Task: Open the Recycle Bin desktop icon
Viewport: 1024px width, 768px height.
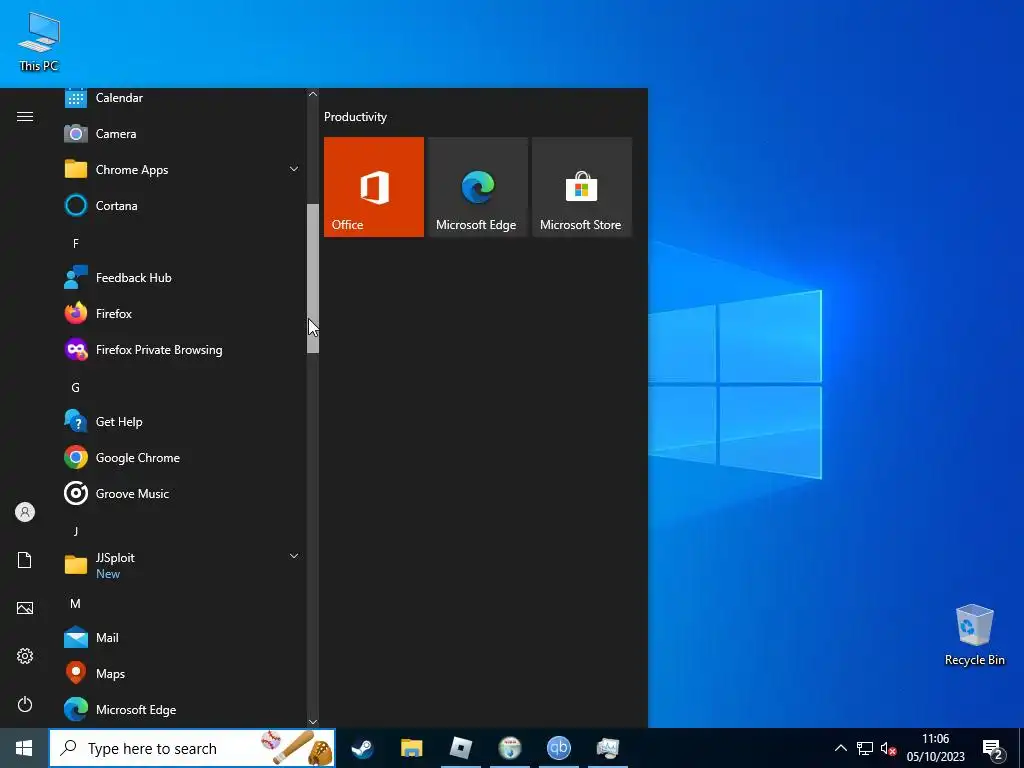Action: point(974,635)
